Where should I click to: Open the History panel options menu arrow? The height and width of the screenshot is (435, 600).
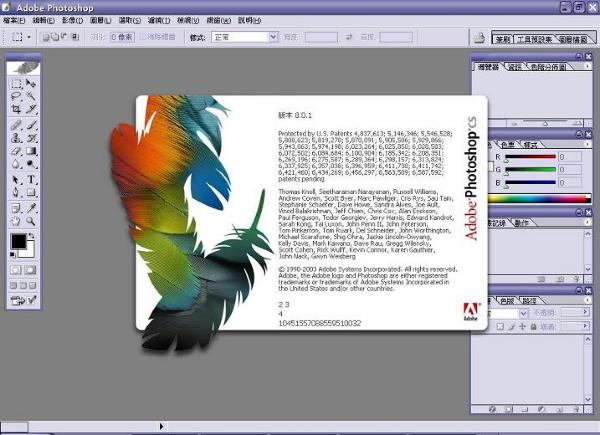587,222
